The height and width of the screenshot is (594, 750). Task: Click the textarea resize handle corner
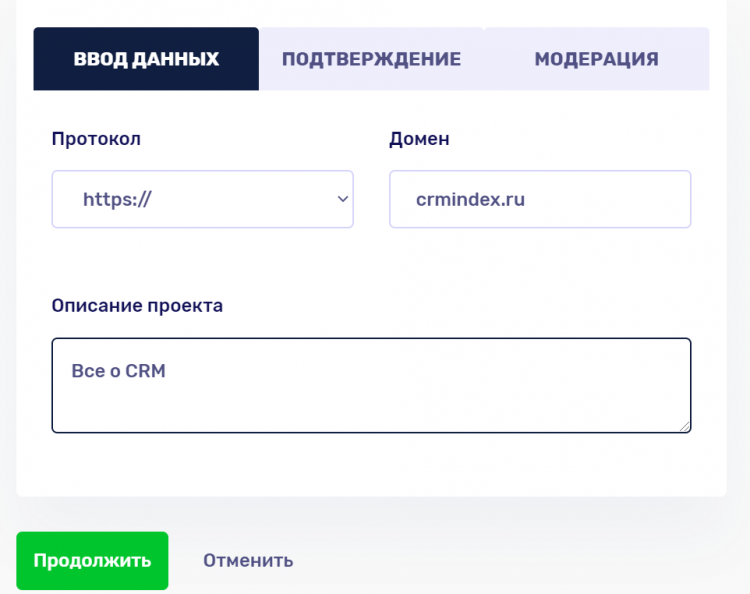click(x=684, y=427)
